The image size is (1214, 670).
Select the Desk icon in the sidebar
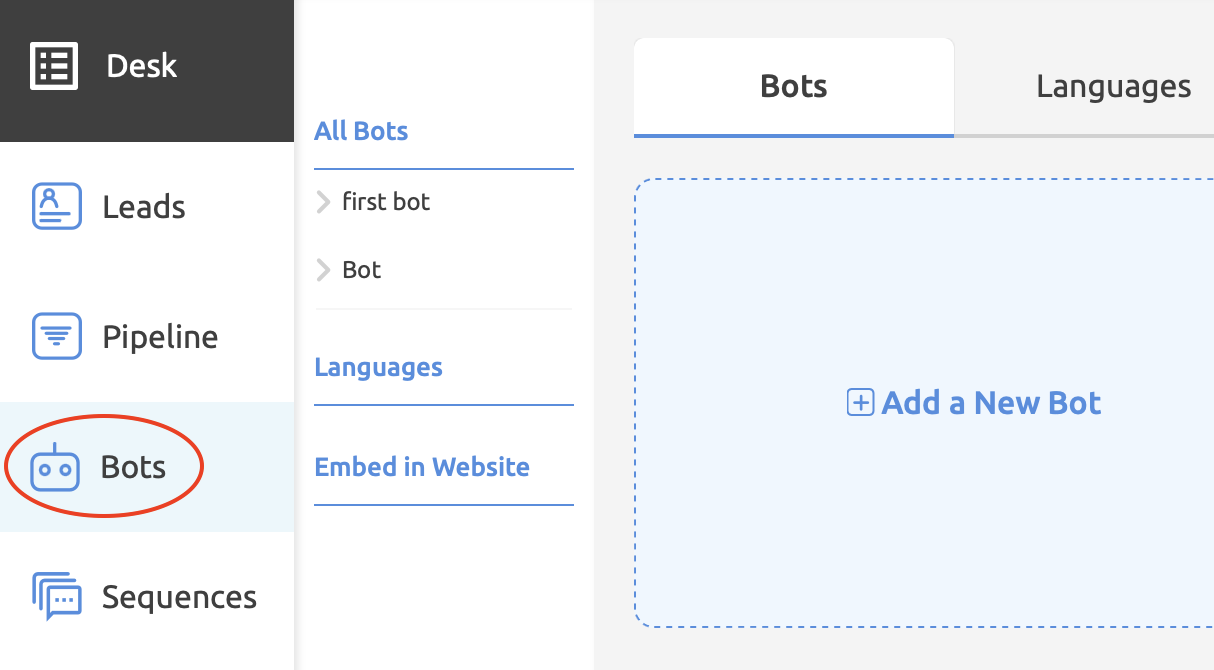(52, 65)
